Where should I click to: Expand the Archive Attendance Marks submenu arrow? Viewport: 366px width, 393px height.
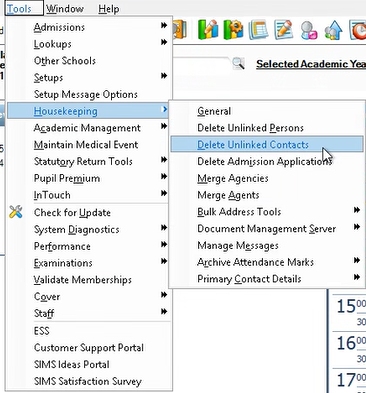(357, 260)
